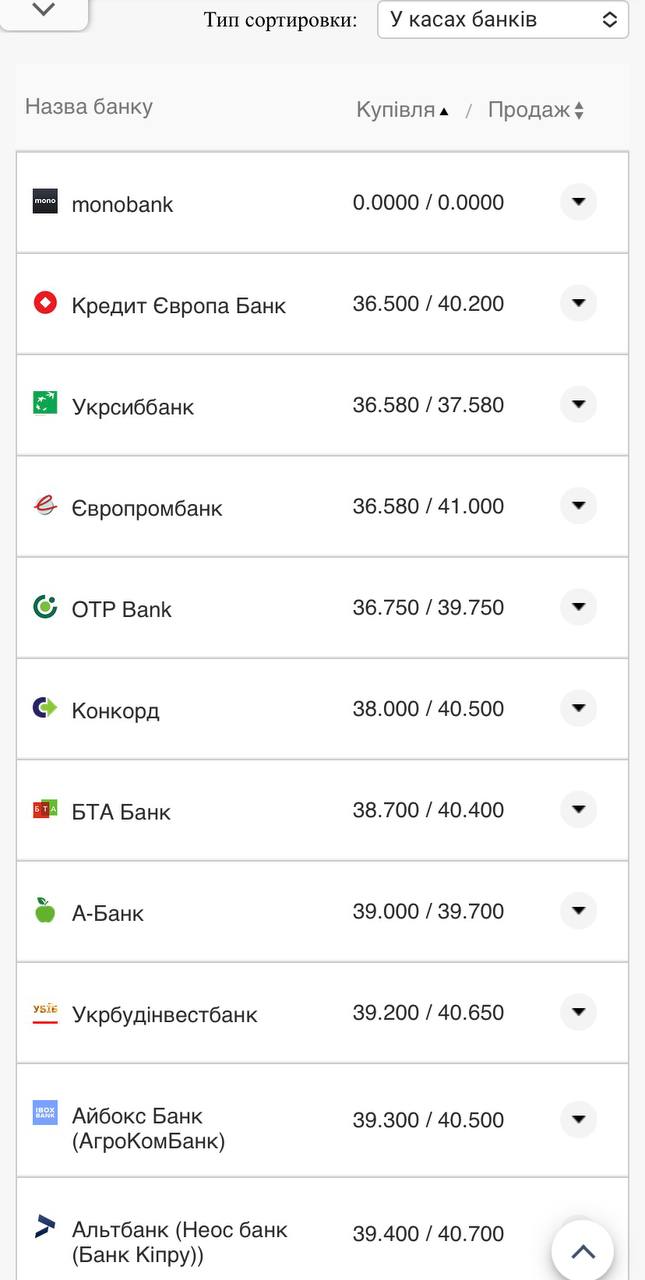Screen dimensions: 645x1280
Task: Click the green apple А-Банк logo
Action: [44, 912]
